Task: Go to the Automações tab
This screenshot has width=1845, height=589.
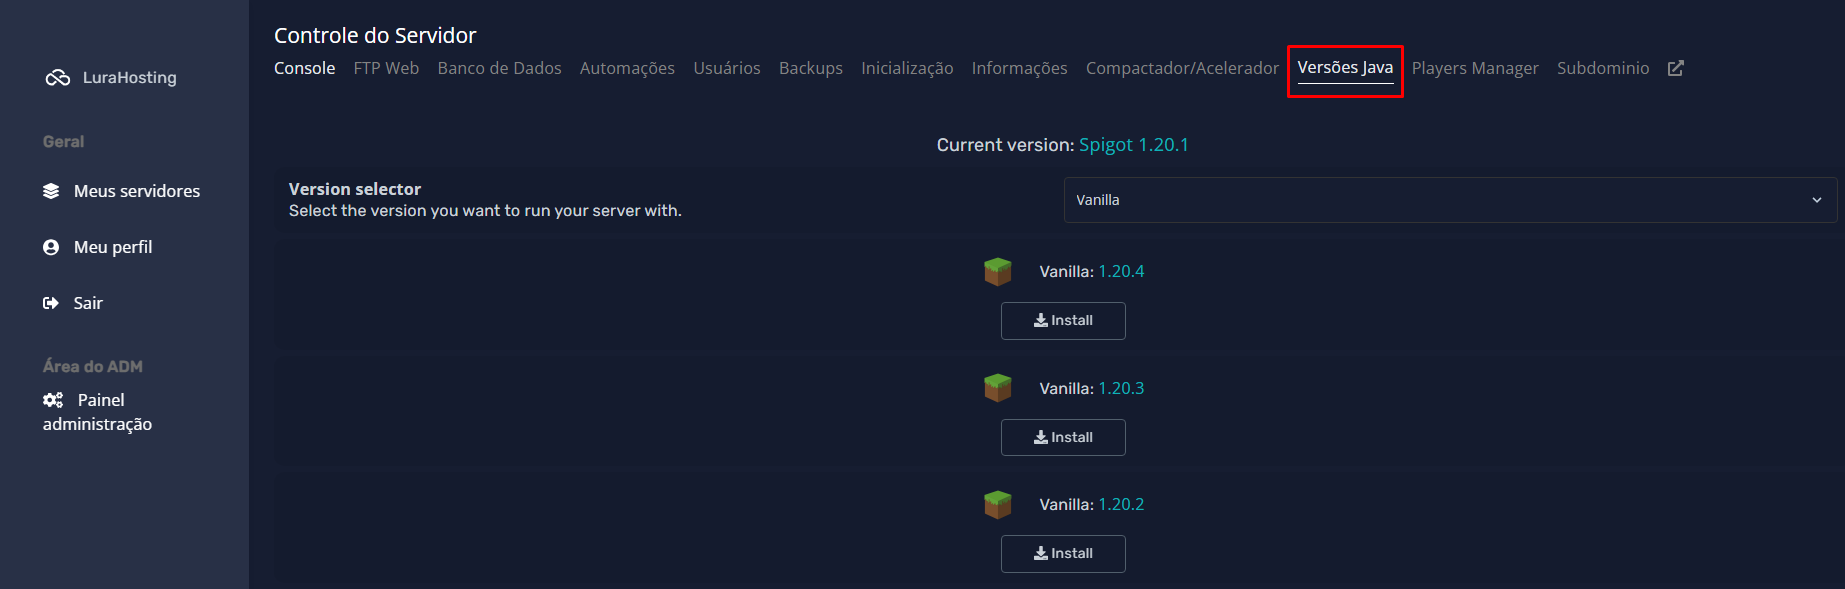Action: [627, 68]
